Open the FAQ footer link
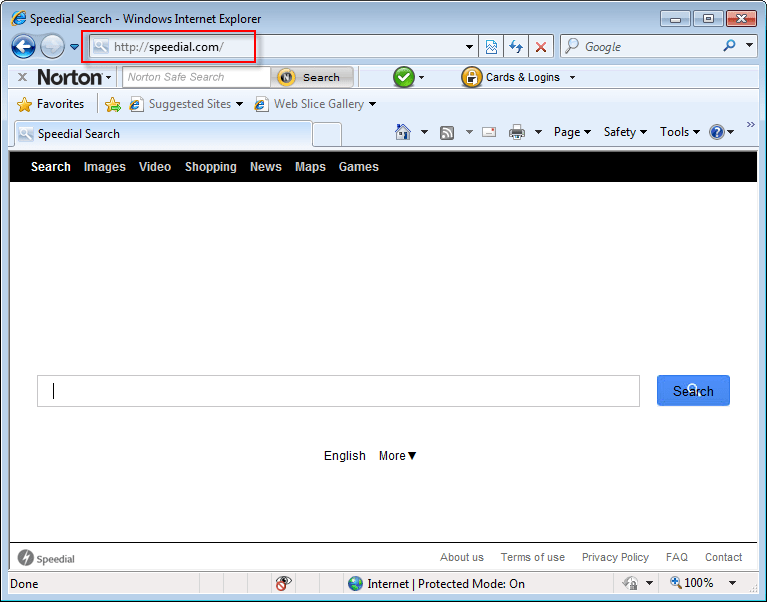This screenshot has width=767, height=602. [x=677, y=557]
